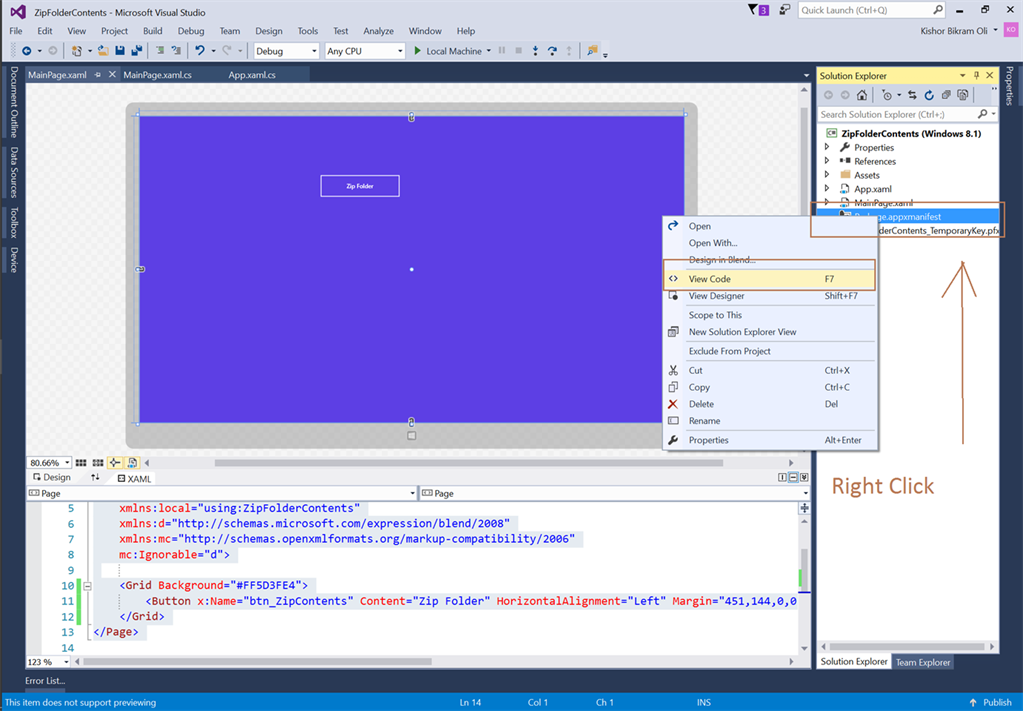The width and height of the screenshot is (1023, 711).
Task: Toggle grid display in the design surface
Action: click(x=81, y=462)
